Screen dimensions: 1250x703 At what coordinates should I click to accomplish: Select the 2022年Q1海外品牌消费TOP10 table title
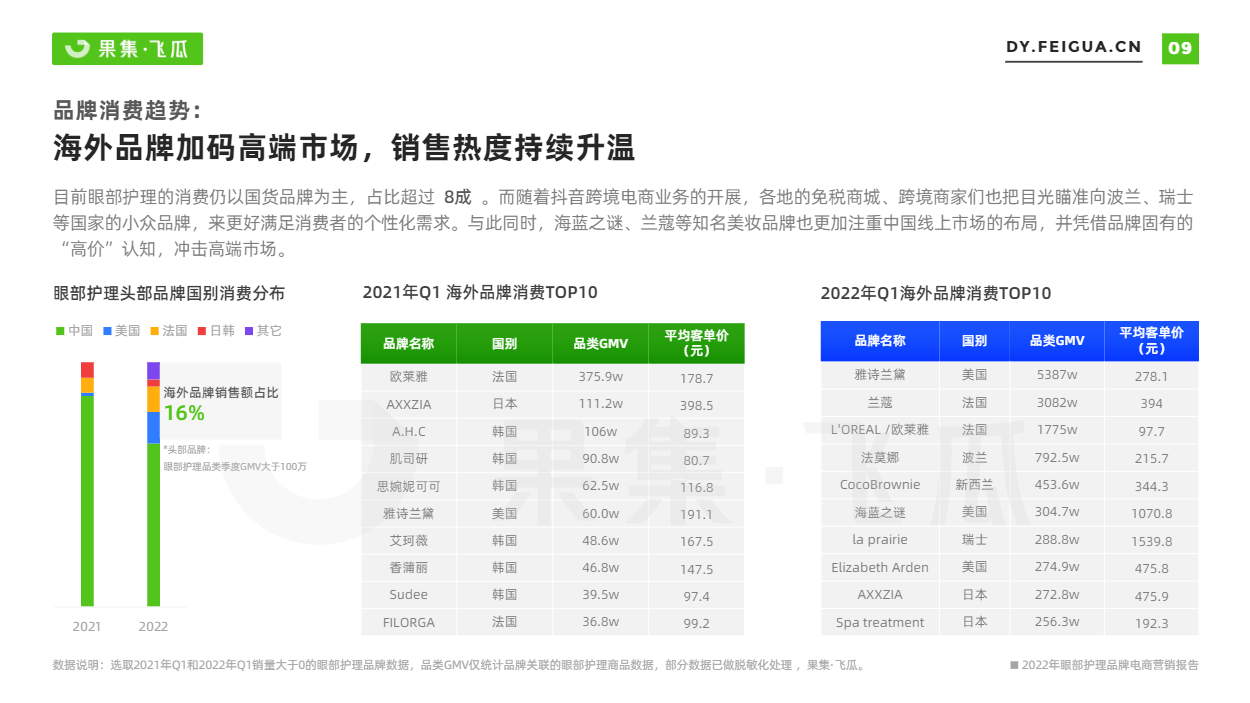pyautogui.click(x=936, y=293)
